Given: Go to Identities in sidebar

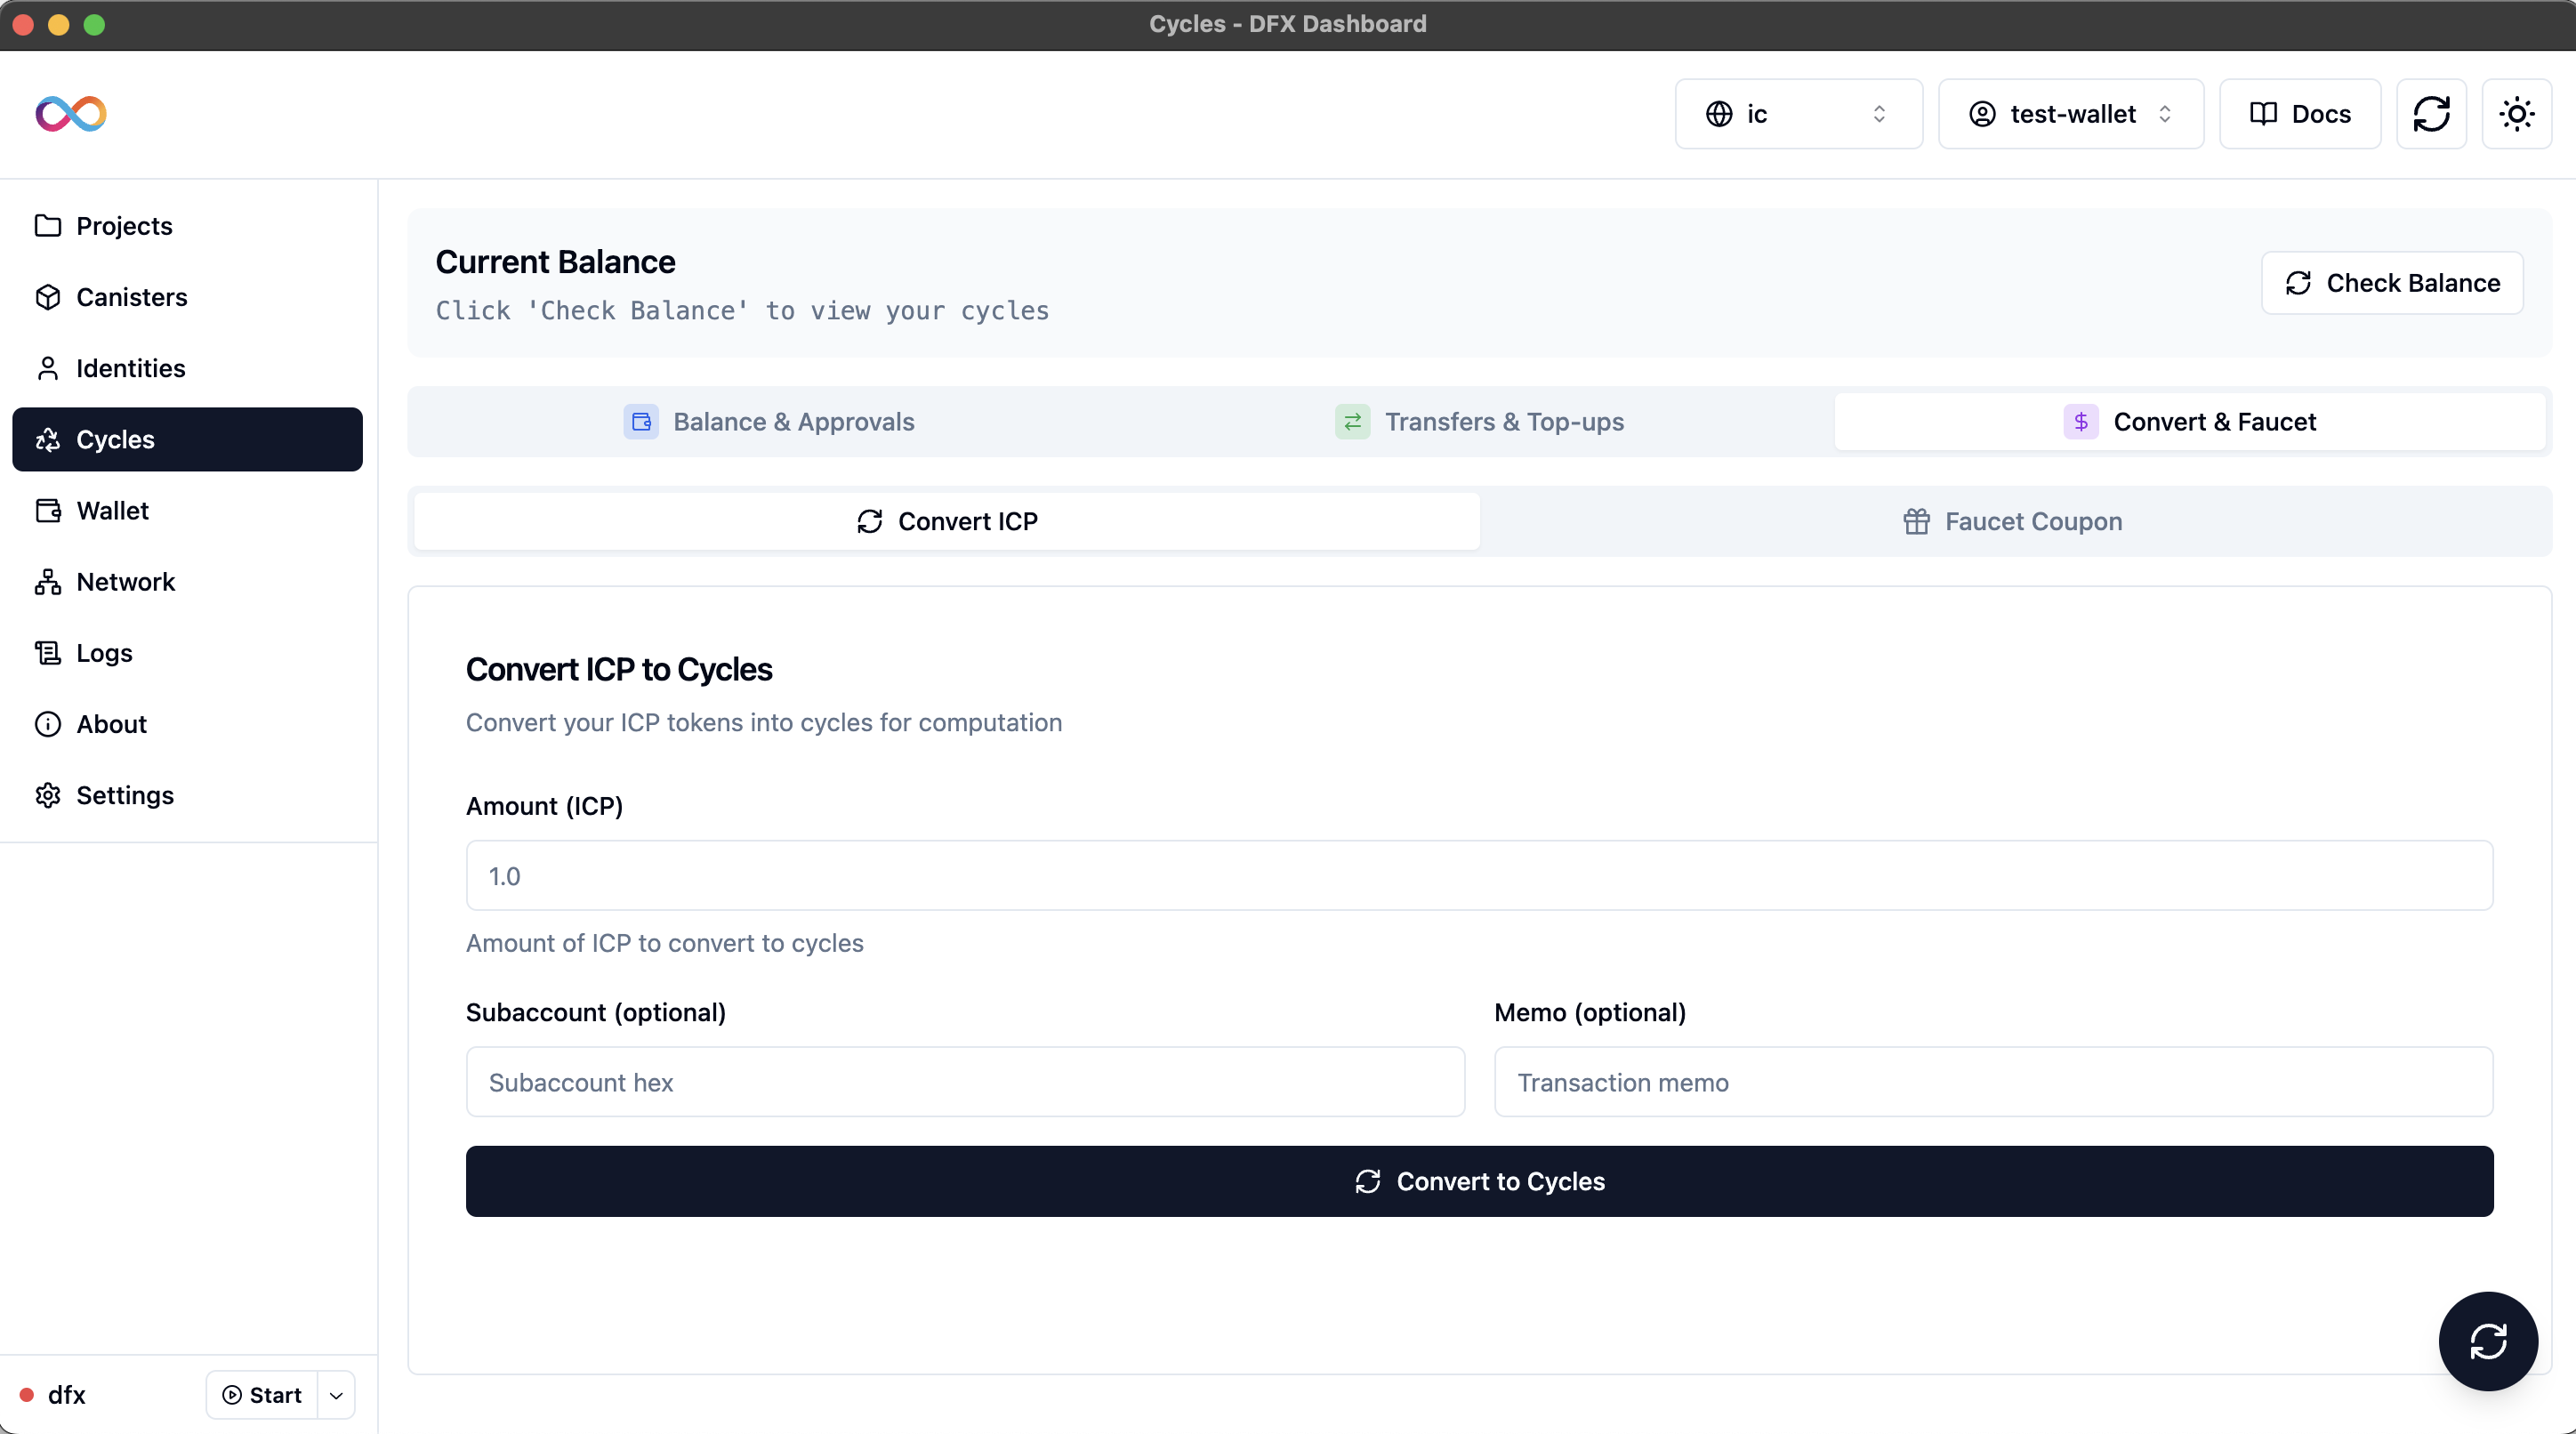Looking at the screenshot, I should (x=130, y=368).
